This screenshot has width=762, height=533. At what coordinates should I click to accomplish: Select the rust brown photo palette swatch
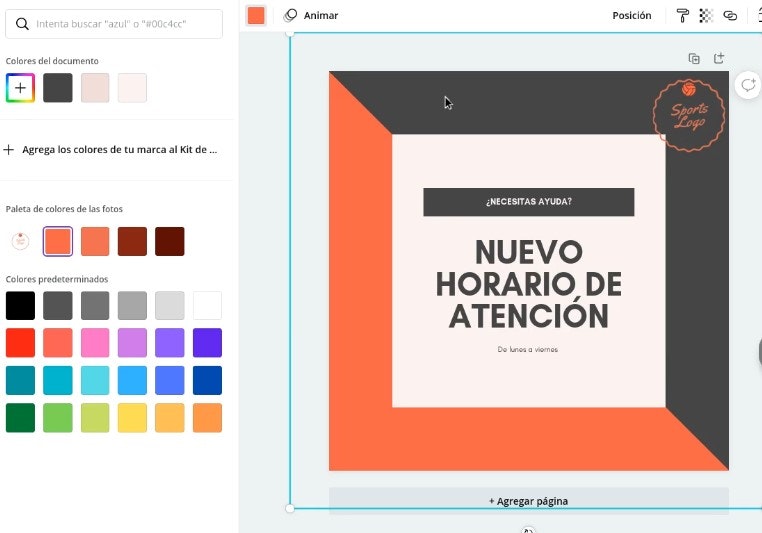point(132,241)
